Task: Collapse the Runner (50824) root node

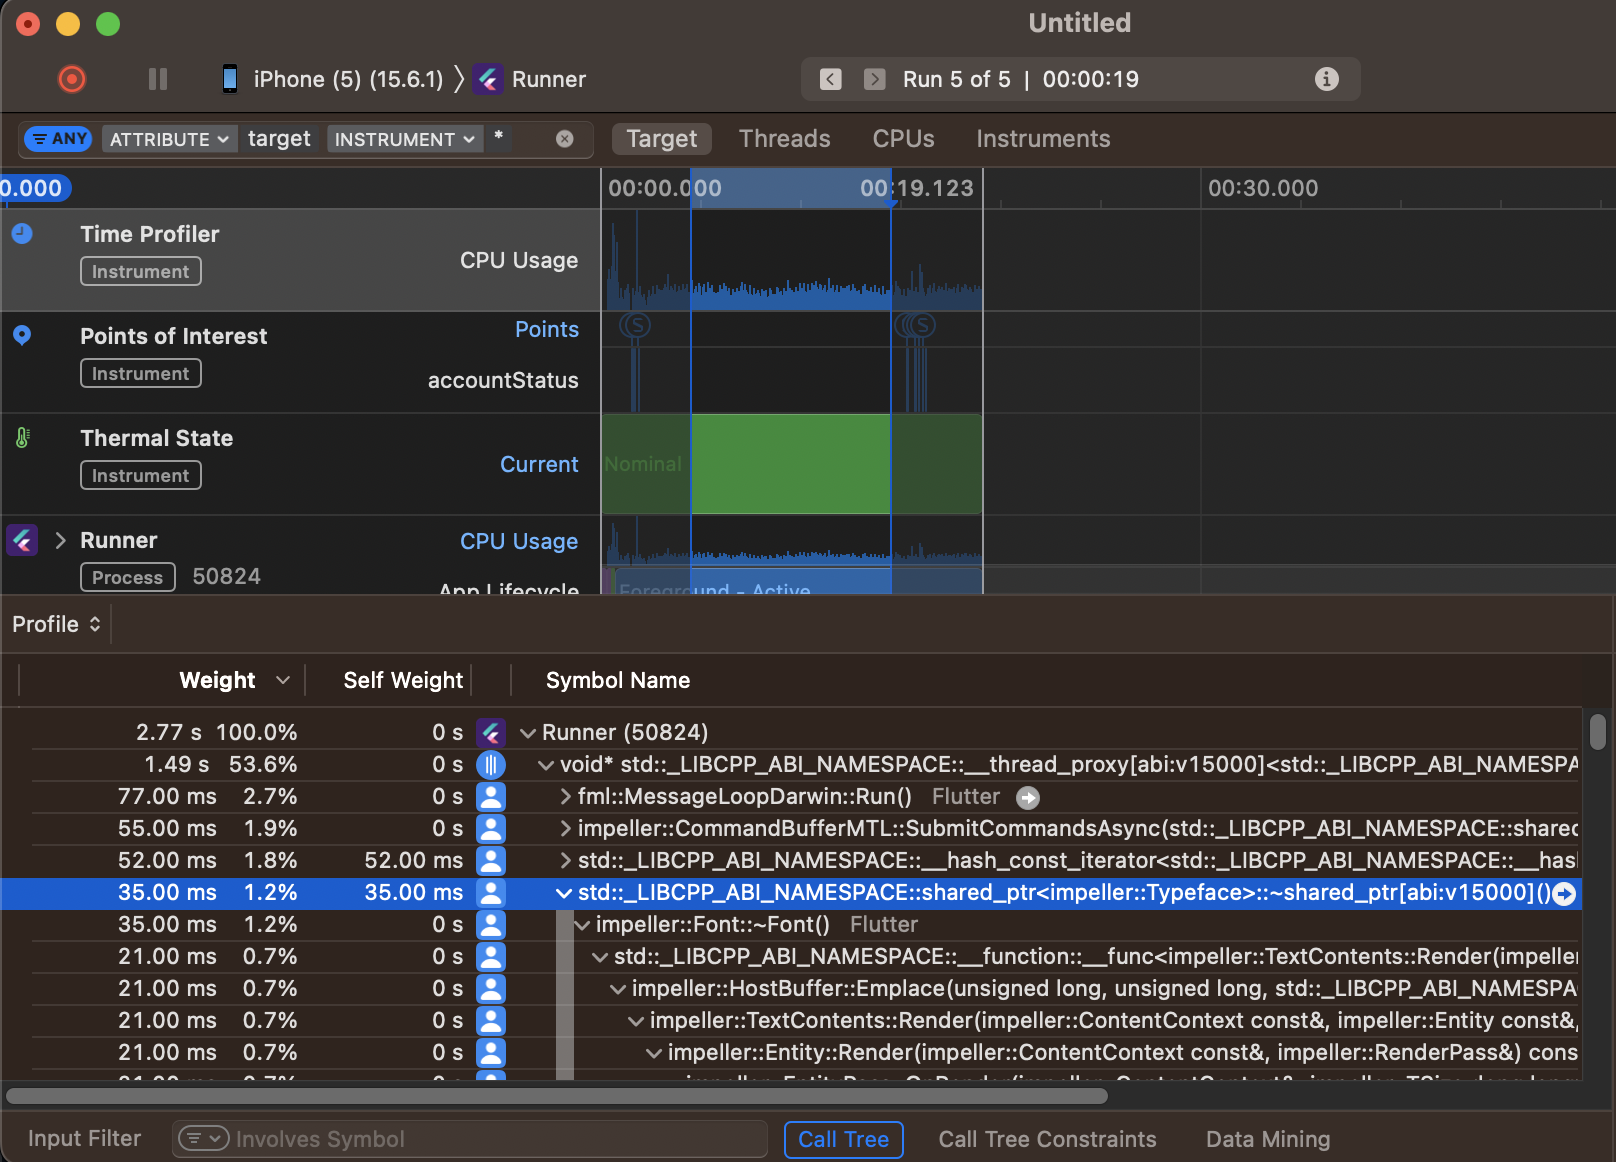Action: [x=528, y=732]
